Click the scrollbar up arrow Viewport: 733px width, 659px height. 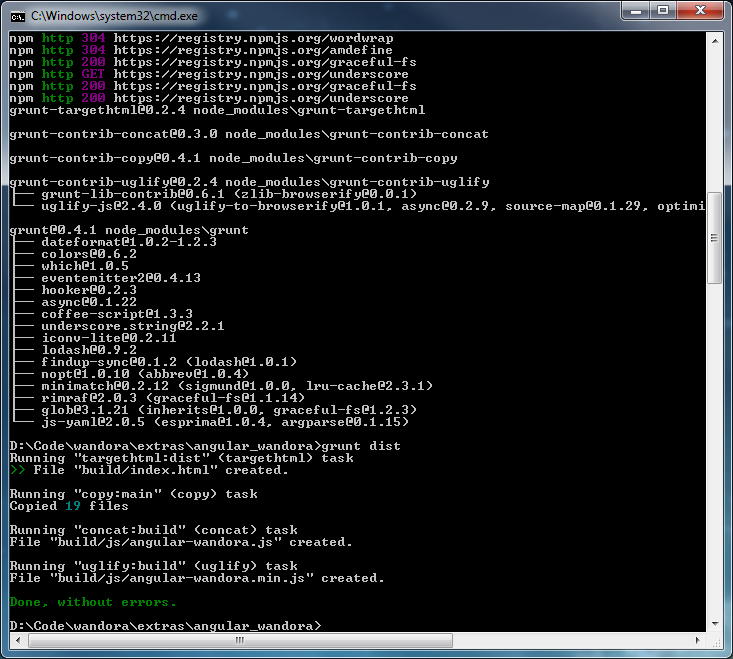click(715, 39)
